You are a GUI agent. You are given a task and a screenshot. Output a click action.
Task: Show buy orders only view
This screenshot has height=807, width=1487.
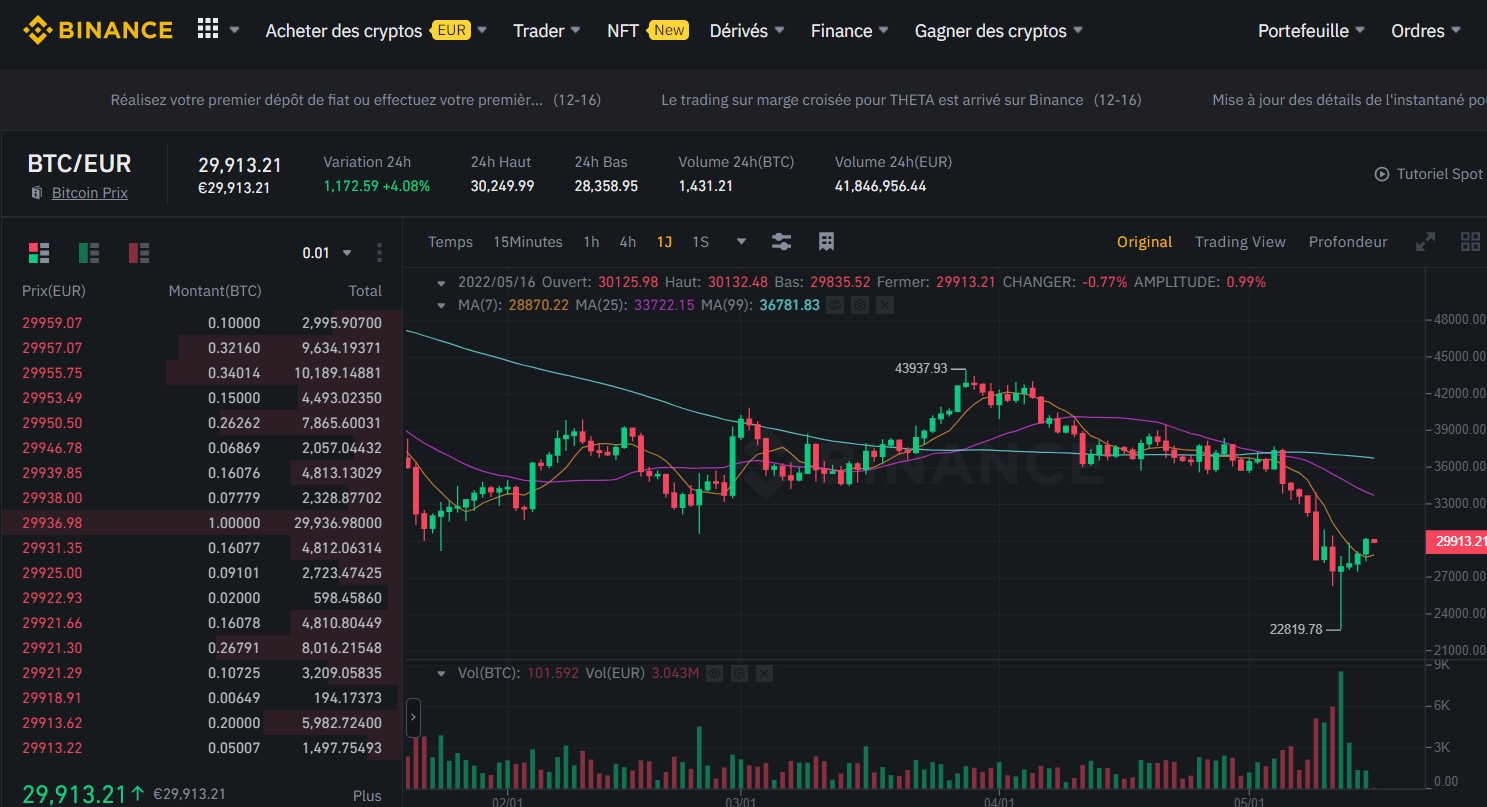click(x=89, y=253)
